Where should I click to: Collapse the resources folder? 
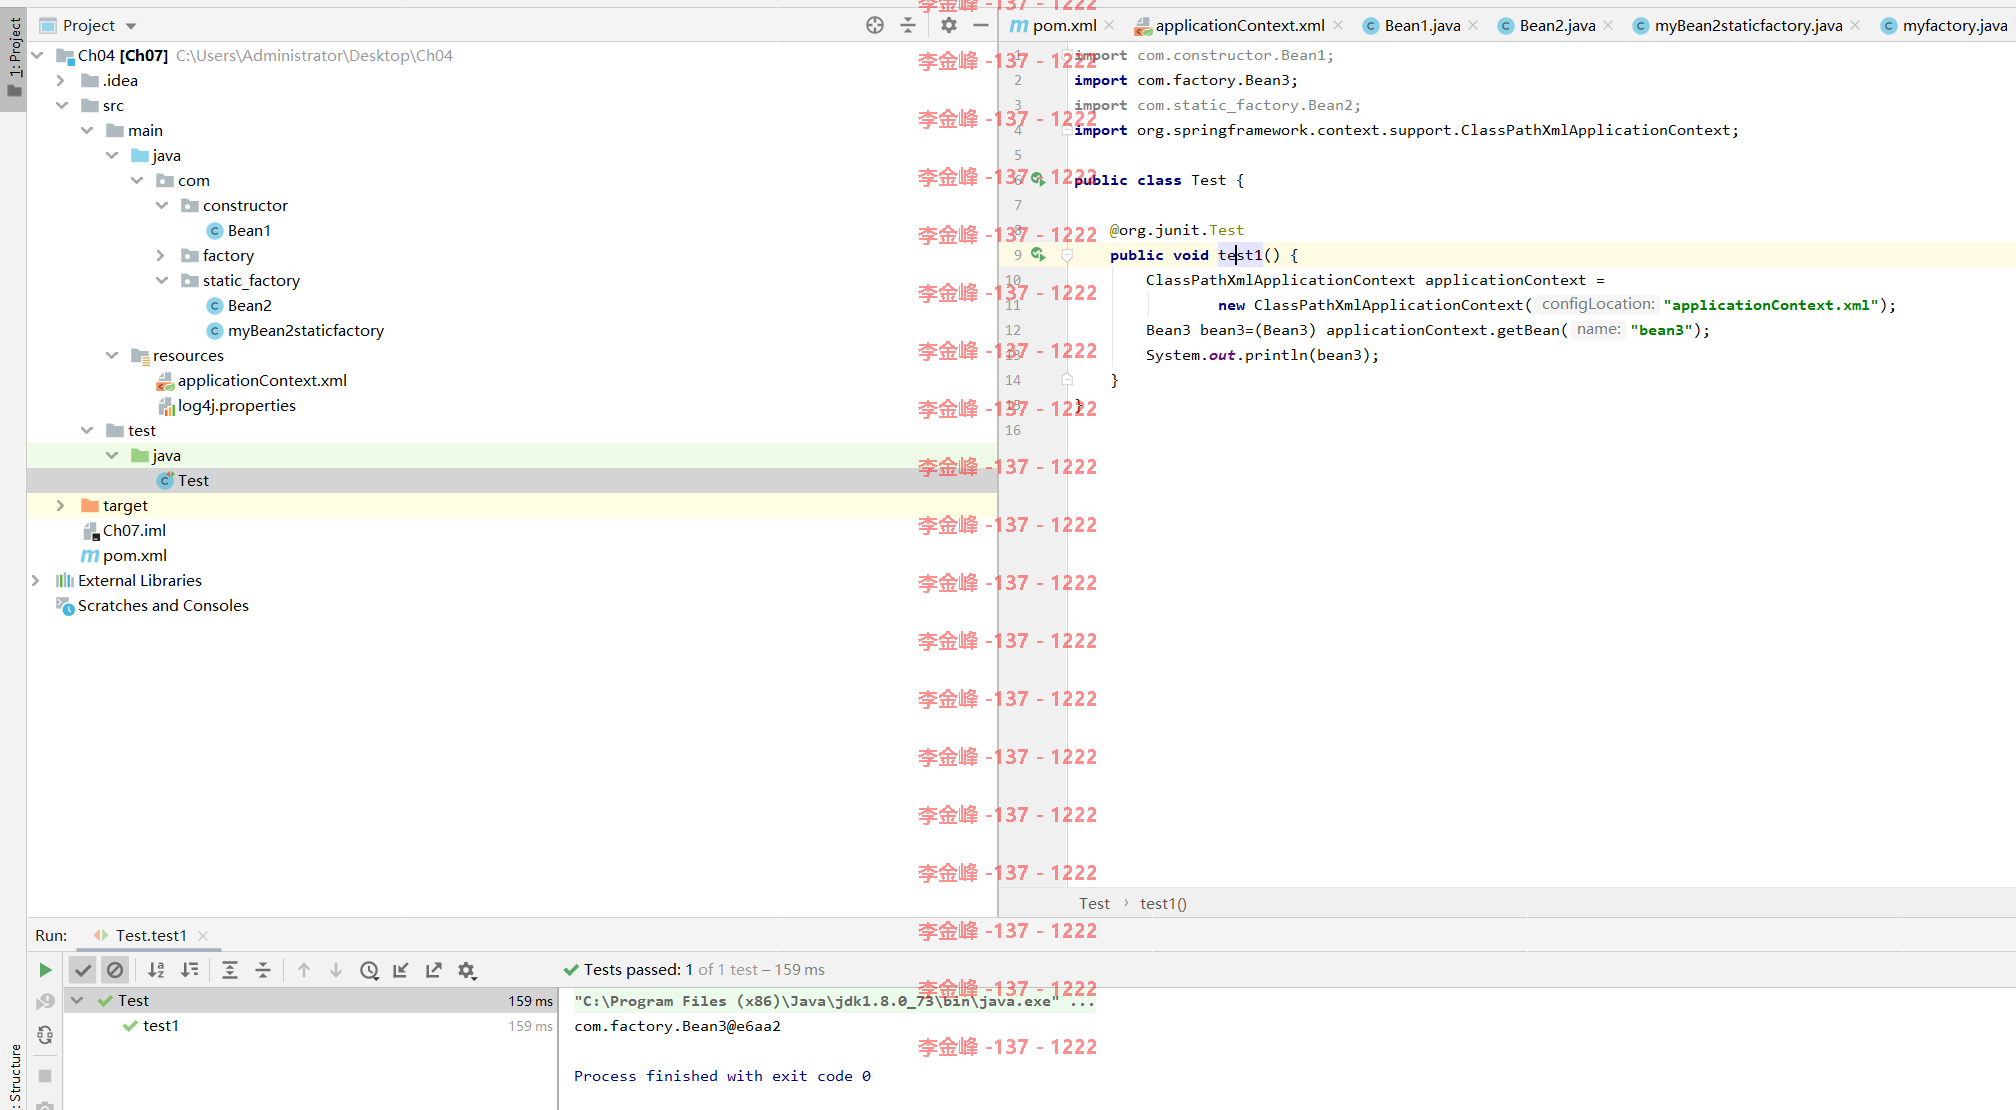click(x=112, y=355)
